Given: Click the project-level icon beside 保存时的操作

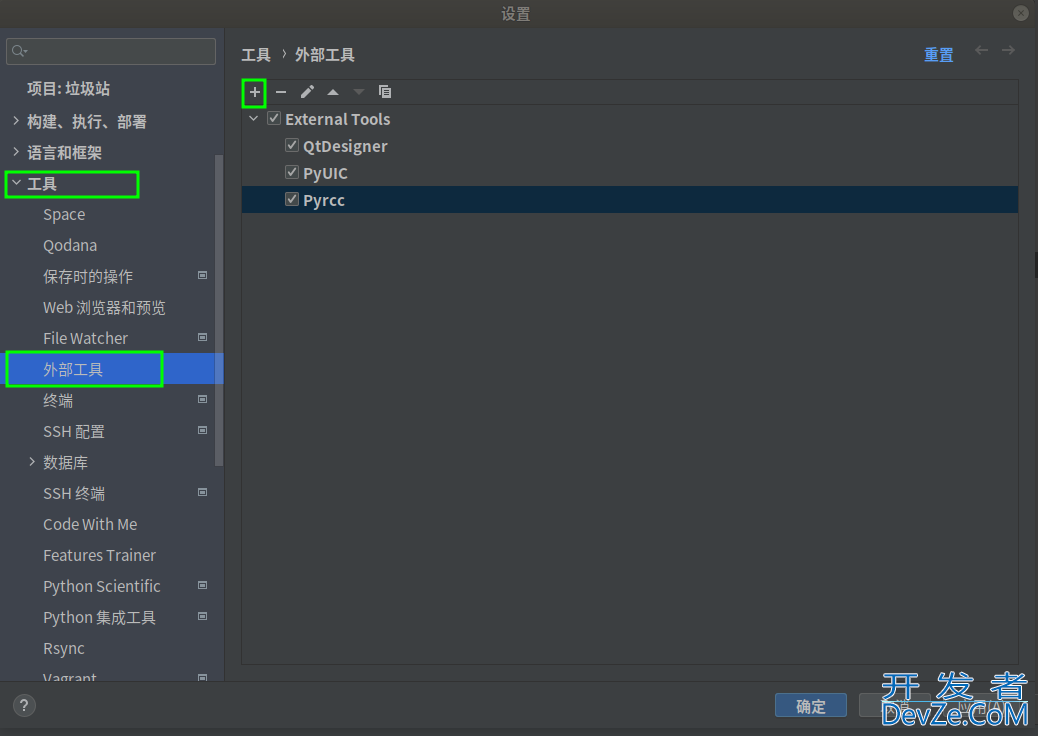Looking at the screenshot, I should coord(203,275).
